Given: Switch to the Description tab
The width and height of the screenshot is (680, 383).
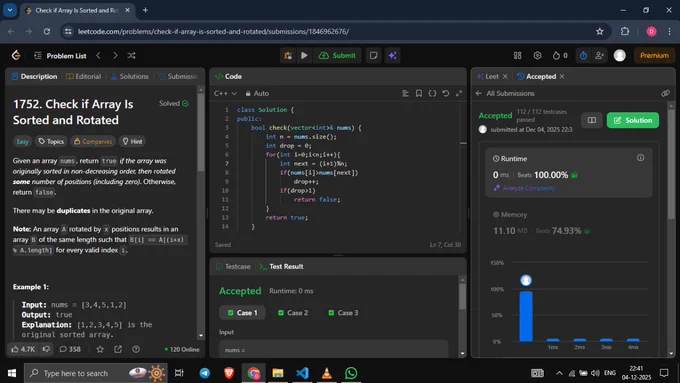Looking at the screenshot, I should pos(34,76).
